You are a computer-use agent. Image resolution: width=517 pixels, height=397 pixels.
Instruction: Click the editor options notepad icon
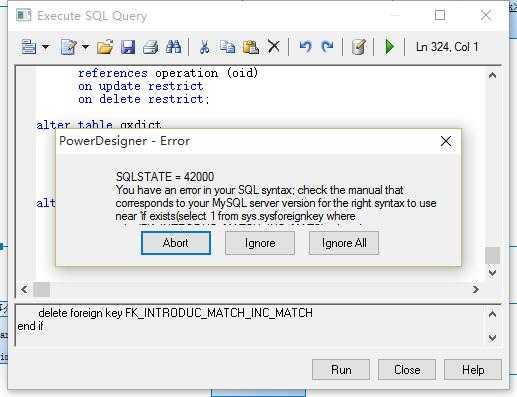[x=359, y=47]
